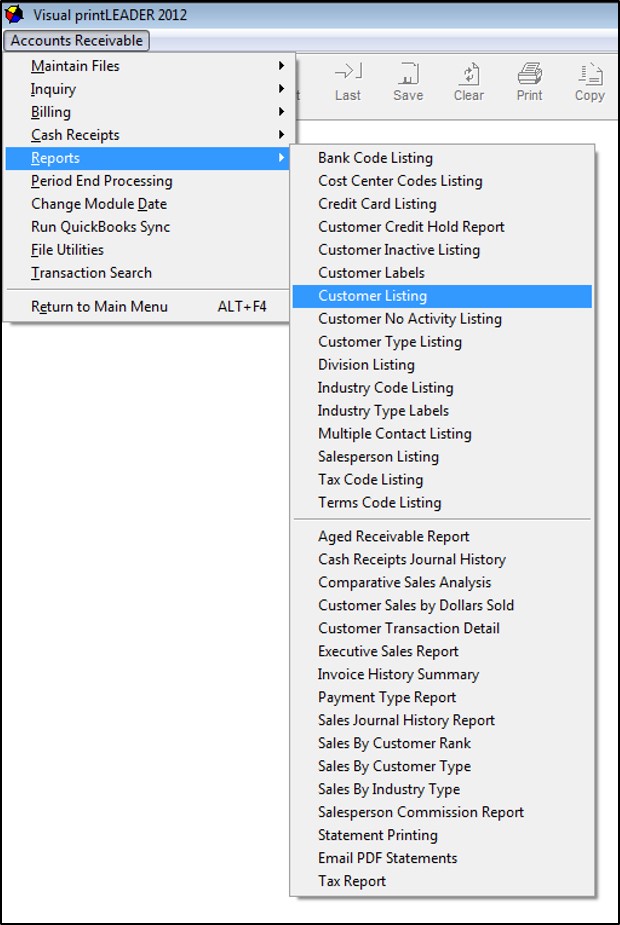Click the Clear toolbar icon

click(x=469, y=82)
